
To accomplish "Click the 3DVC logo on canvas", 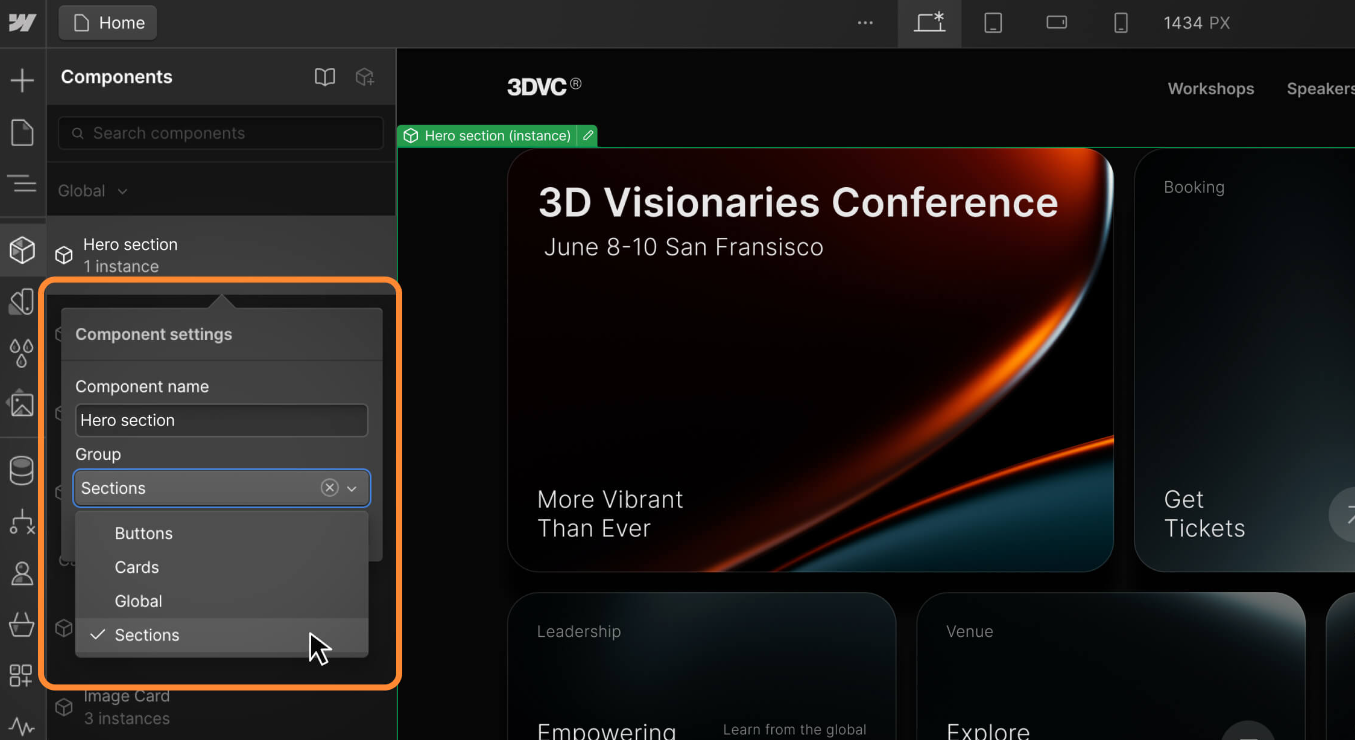I will tap(544, 87).
